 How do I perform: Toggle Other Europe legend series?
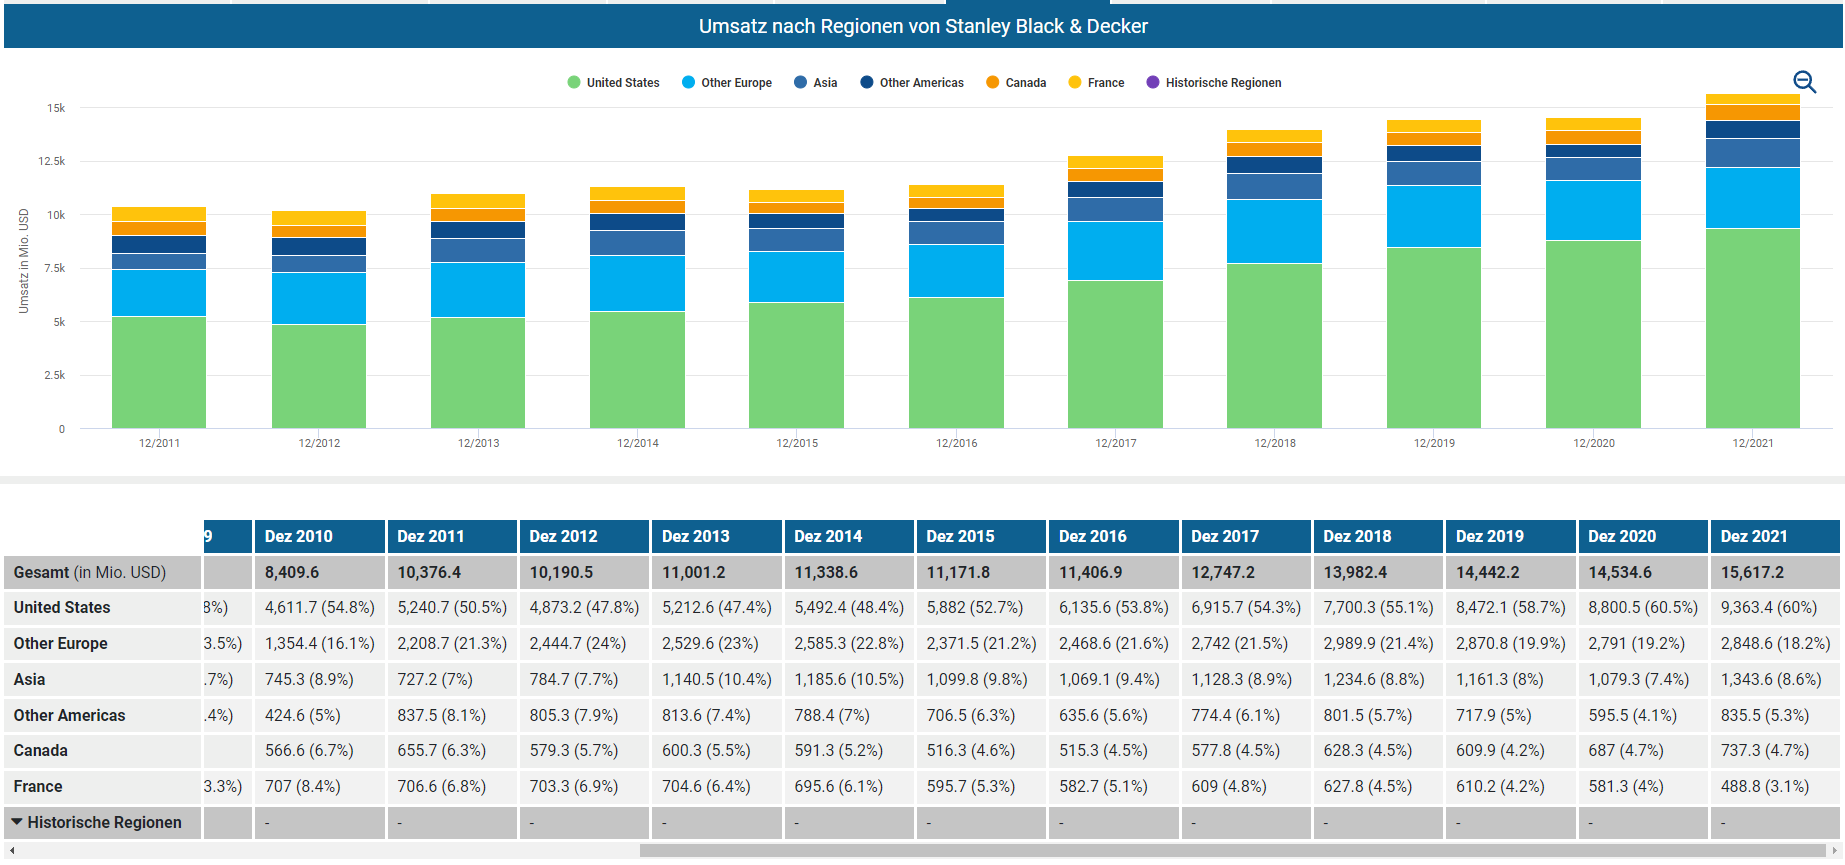click(726, 83)
